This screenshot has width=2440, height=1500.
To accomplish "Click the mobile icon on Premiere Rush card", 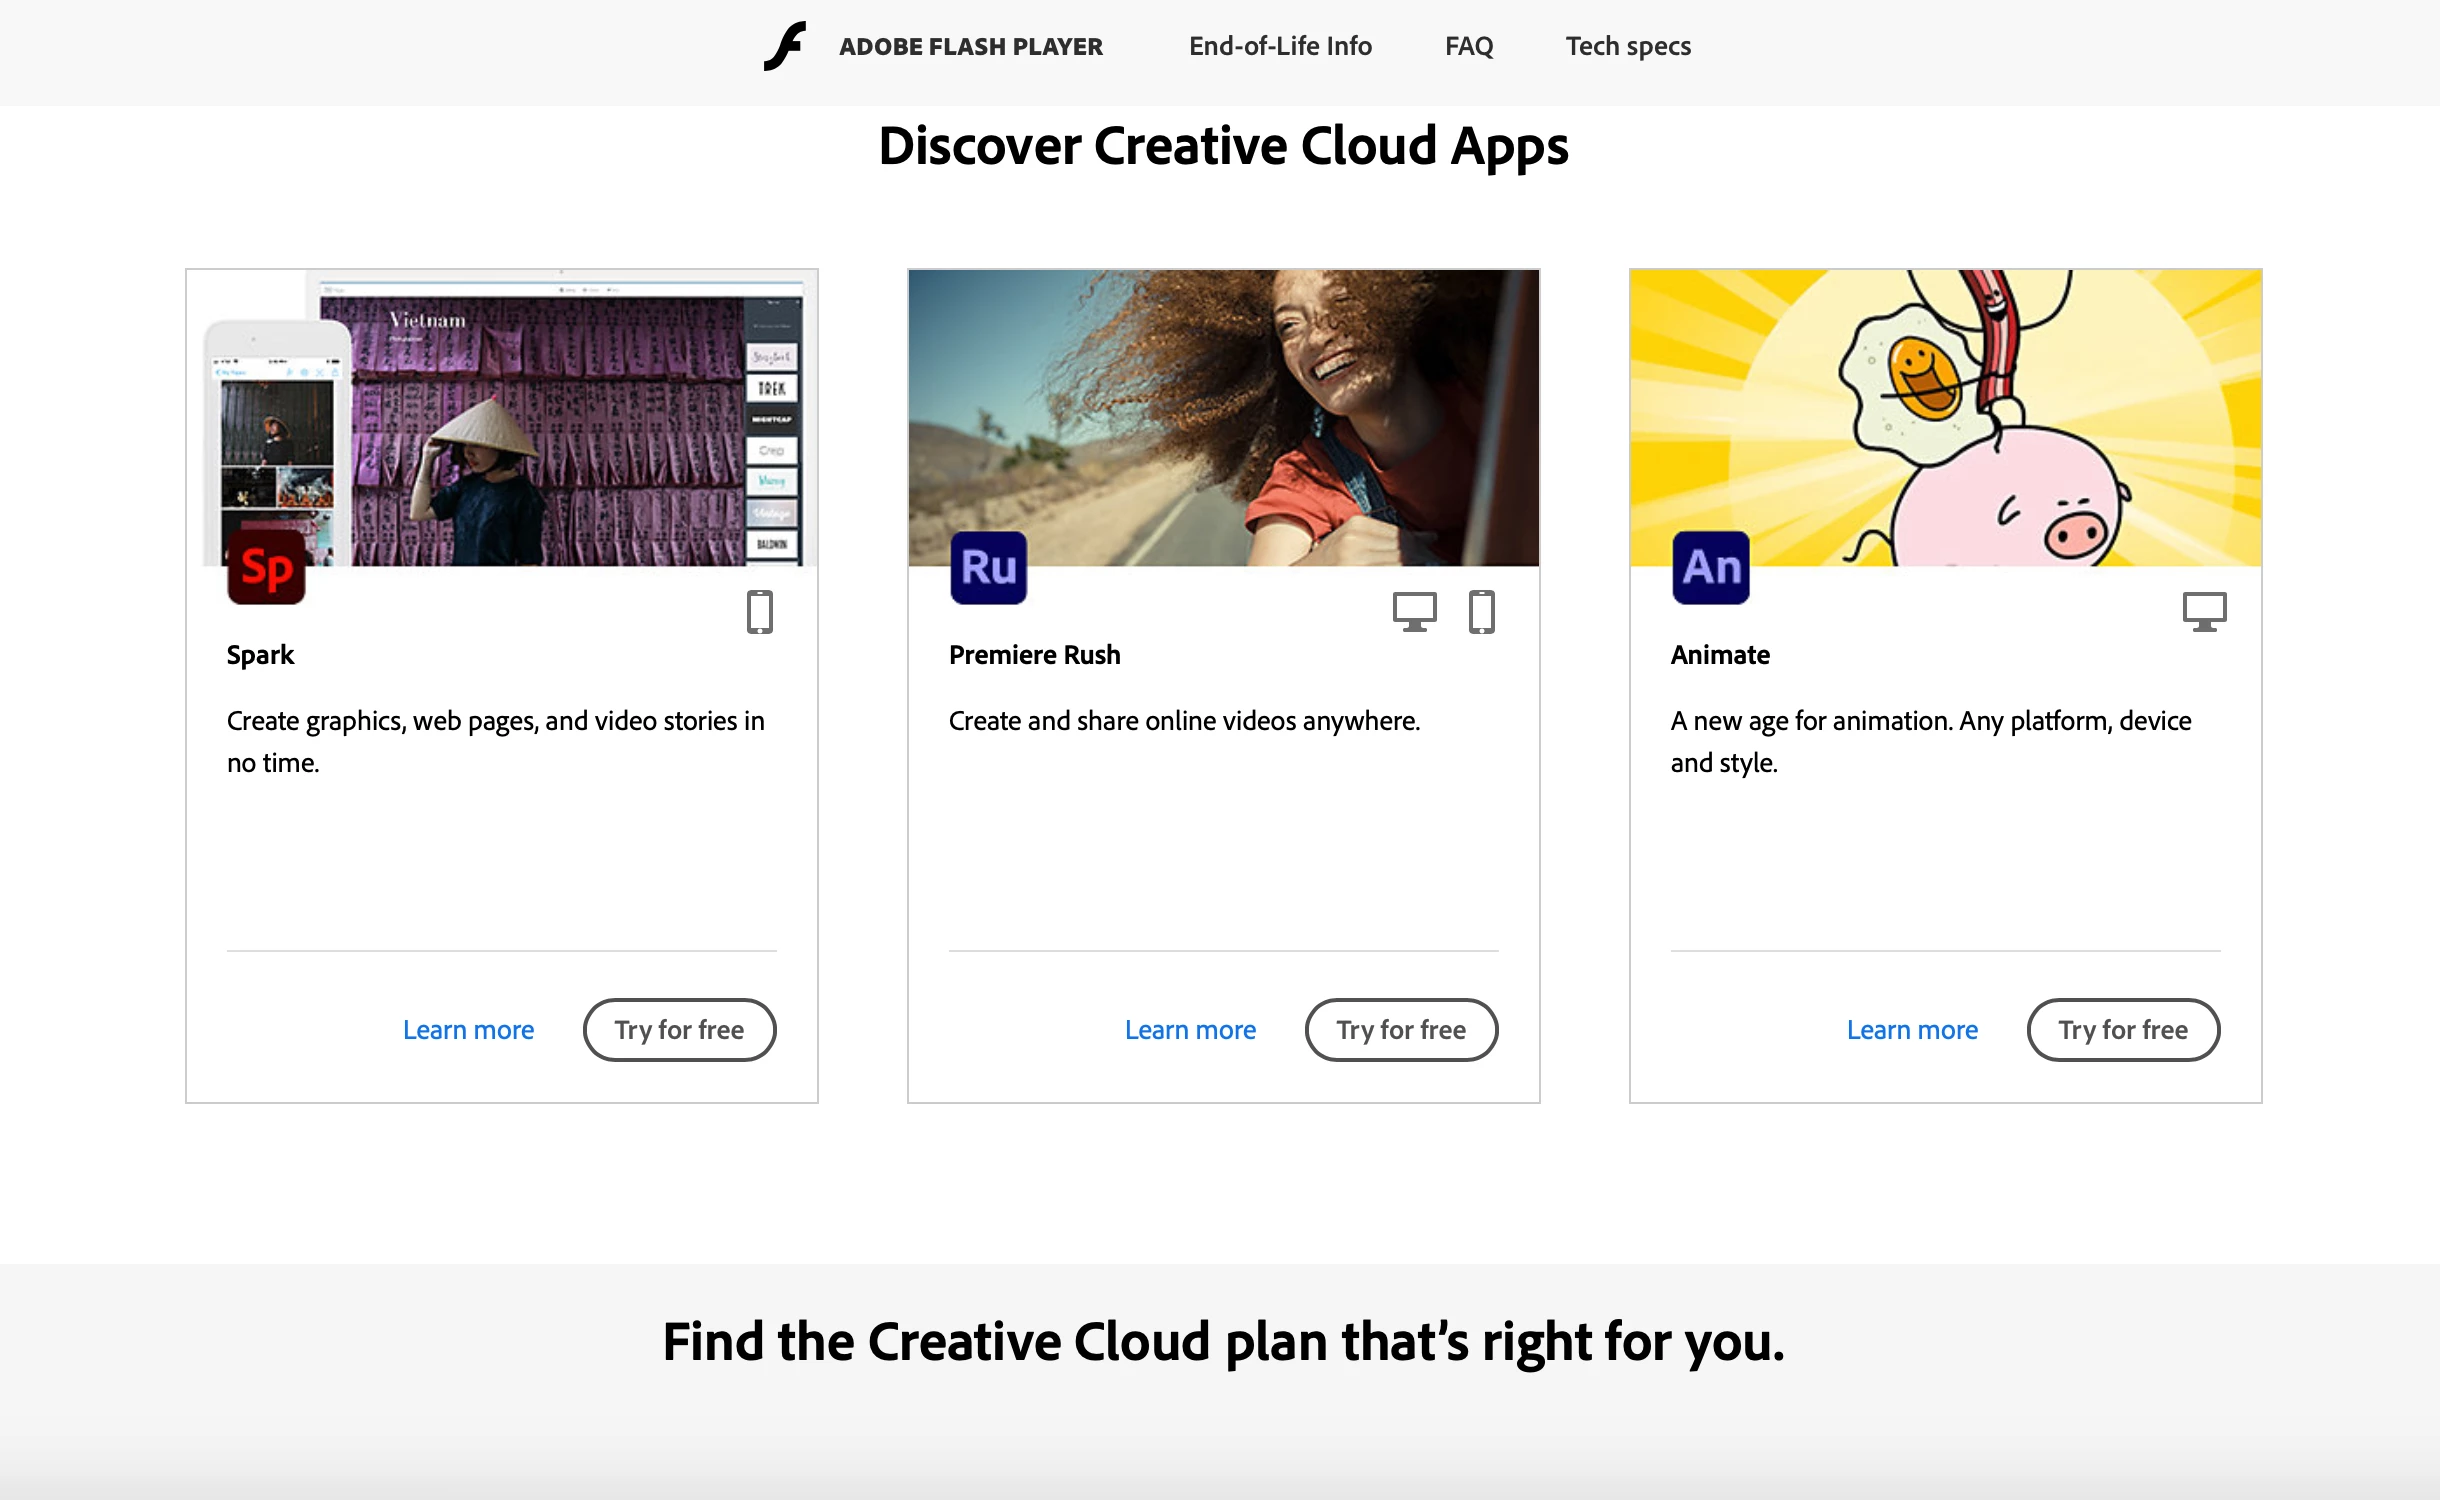I will 1481,612.
